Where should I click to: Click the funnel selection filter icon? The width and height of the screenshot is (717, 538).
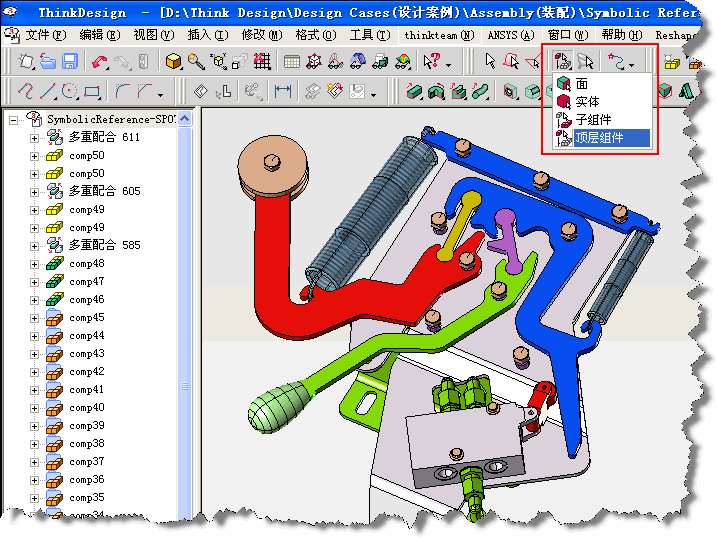585,61
